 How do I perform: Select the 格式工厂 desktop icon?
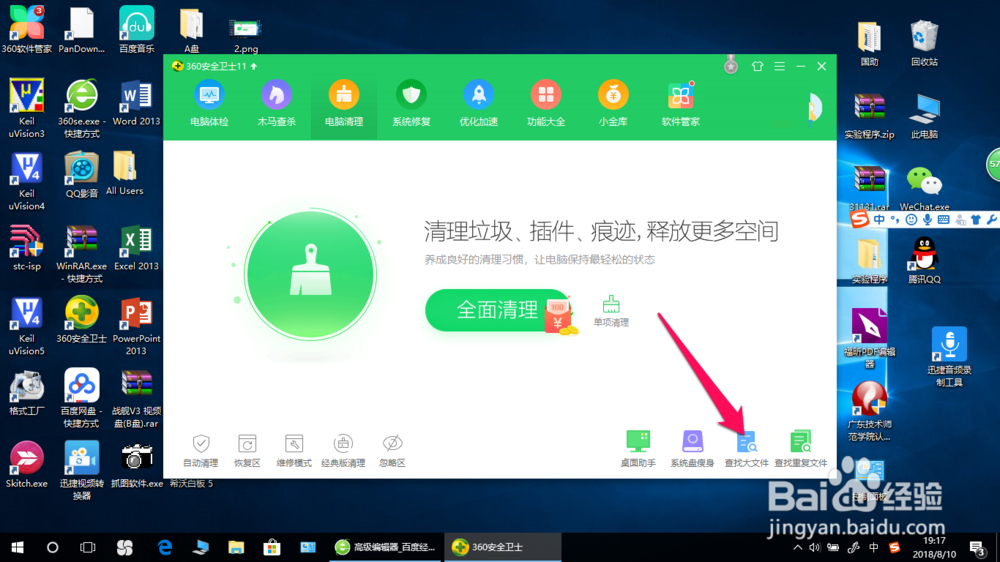pos(26,392)
